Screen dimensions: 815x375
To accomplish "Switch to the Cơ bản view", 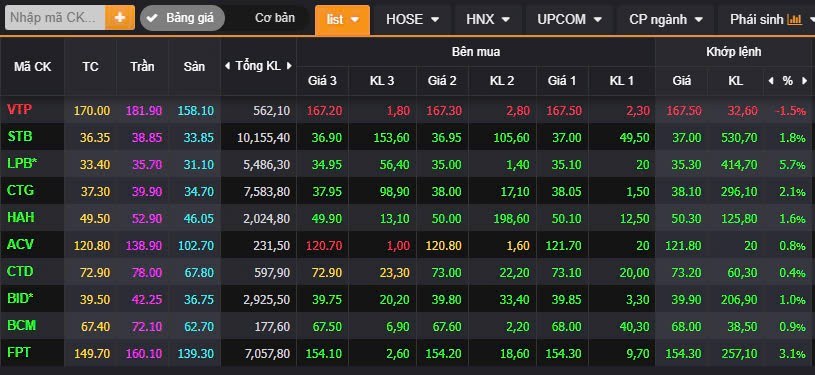I will (x=274, y=18).
